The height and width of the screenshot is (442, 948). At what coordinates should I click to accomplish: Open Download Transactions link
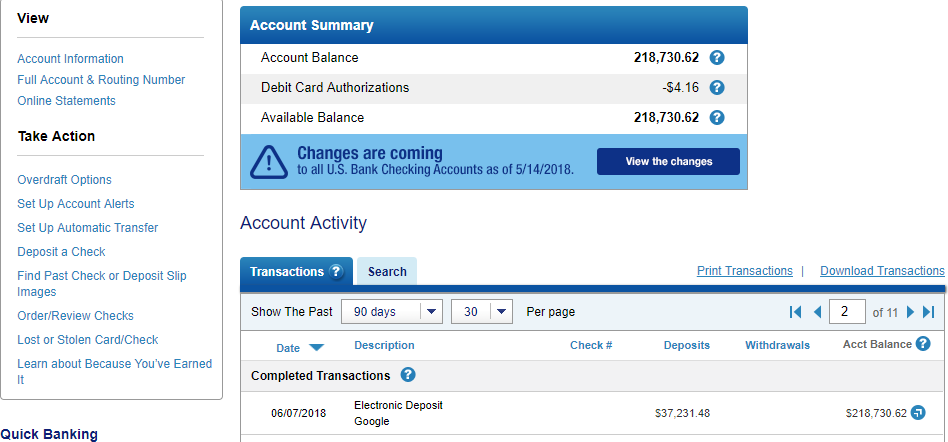click(x=882, y=271)
